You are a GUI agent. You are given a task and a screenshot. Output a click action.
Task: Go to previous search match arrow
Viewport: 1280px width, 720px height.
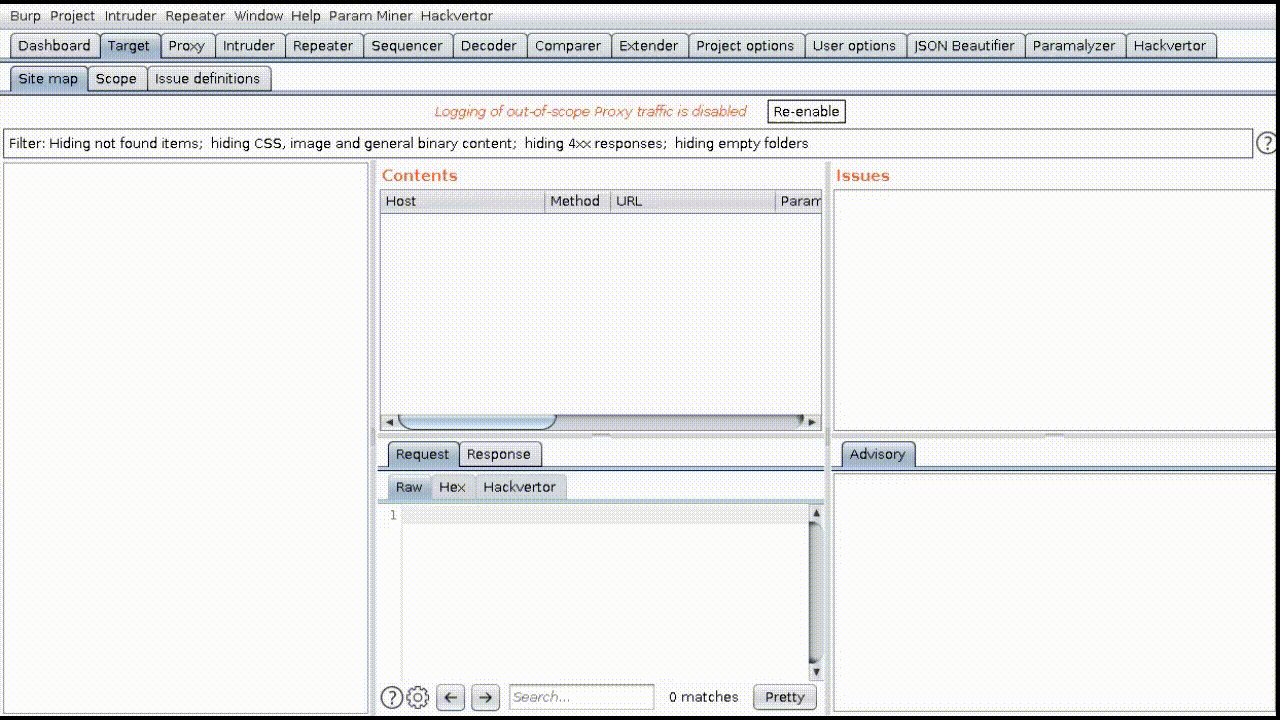coord(451,697)
